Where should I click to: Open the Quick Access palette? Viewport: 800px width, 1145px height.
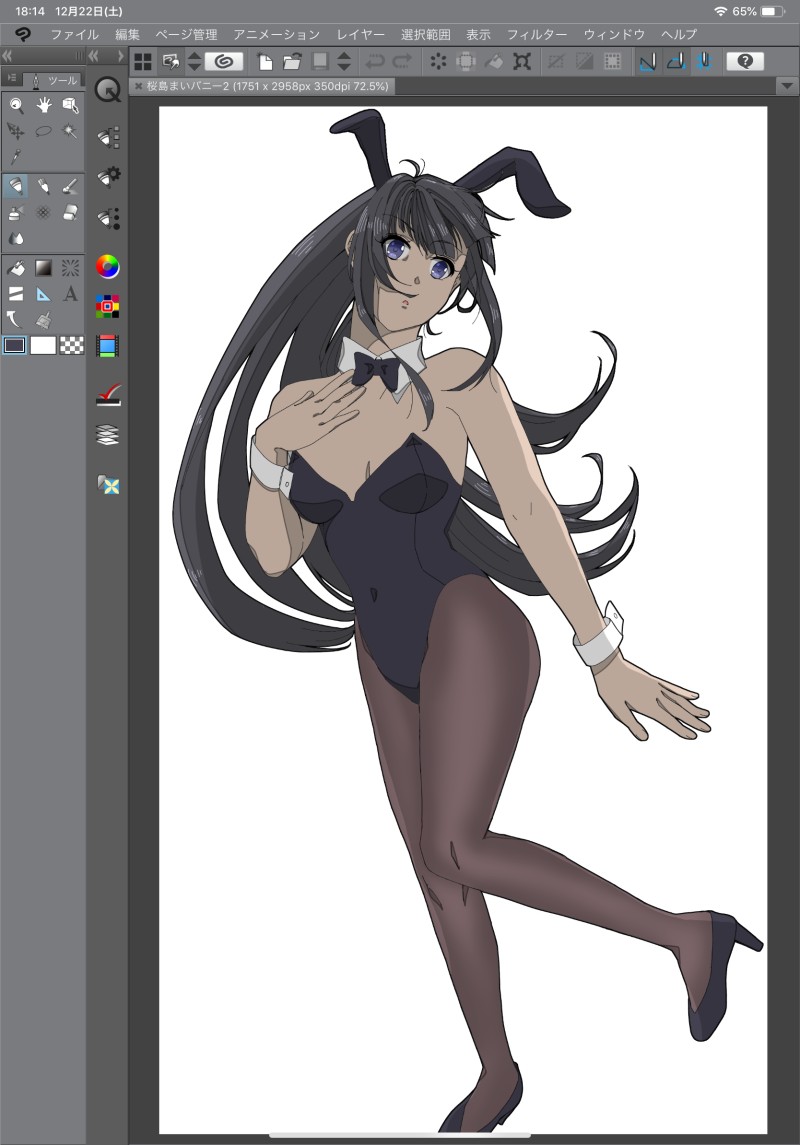[x=108, y=91]
